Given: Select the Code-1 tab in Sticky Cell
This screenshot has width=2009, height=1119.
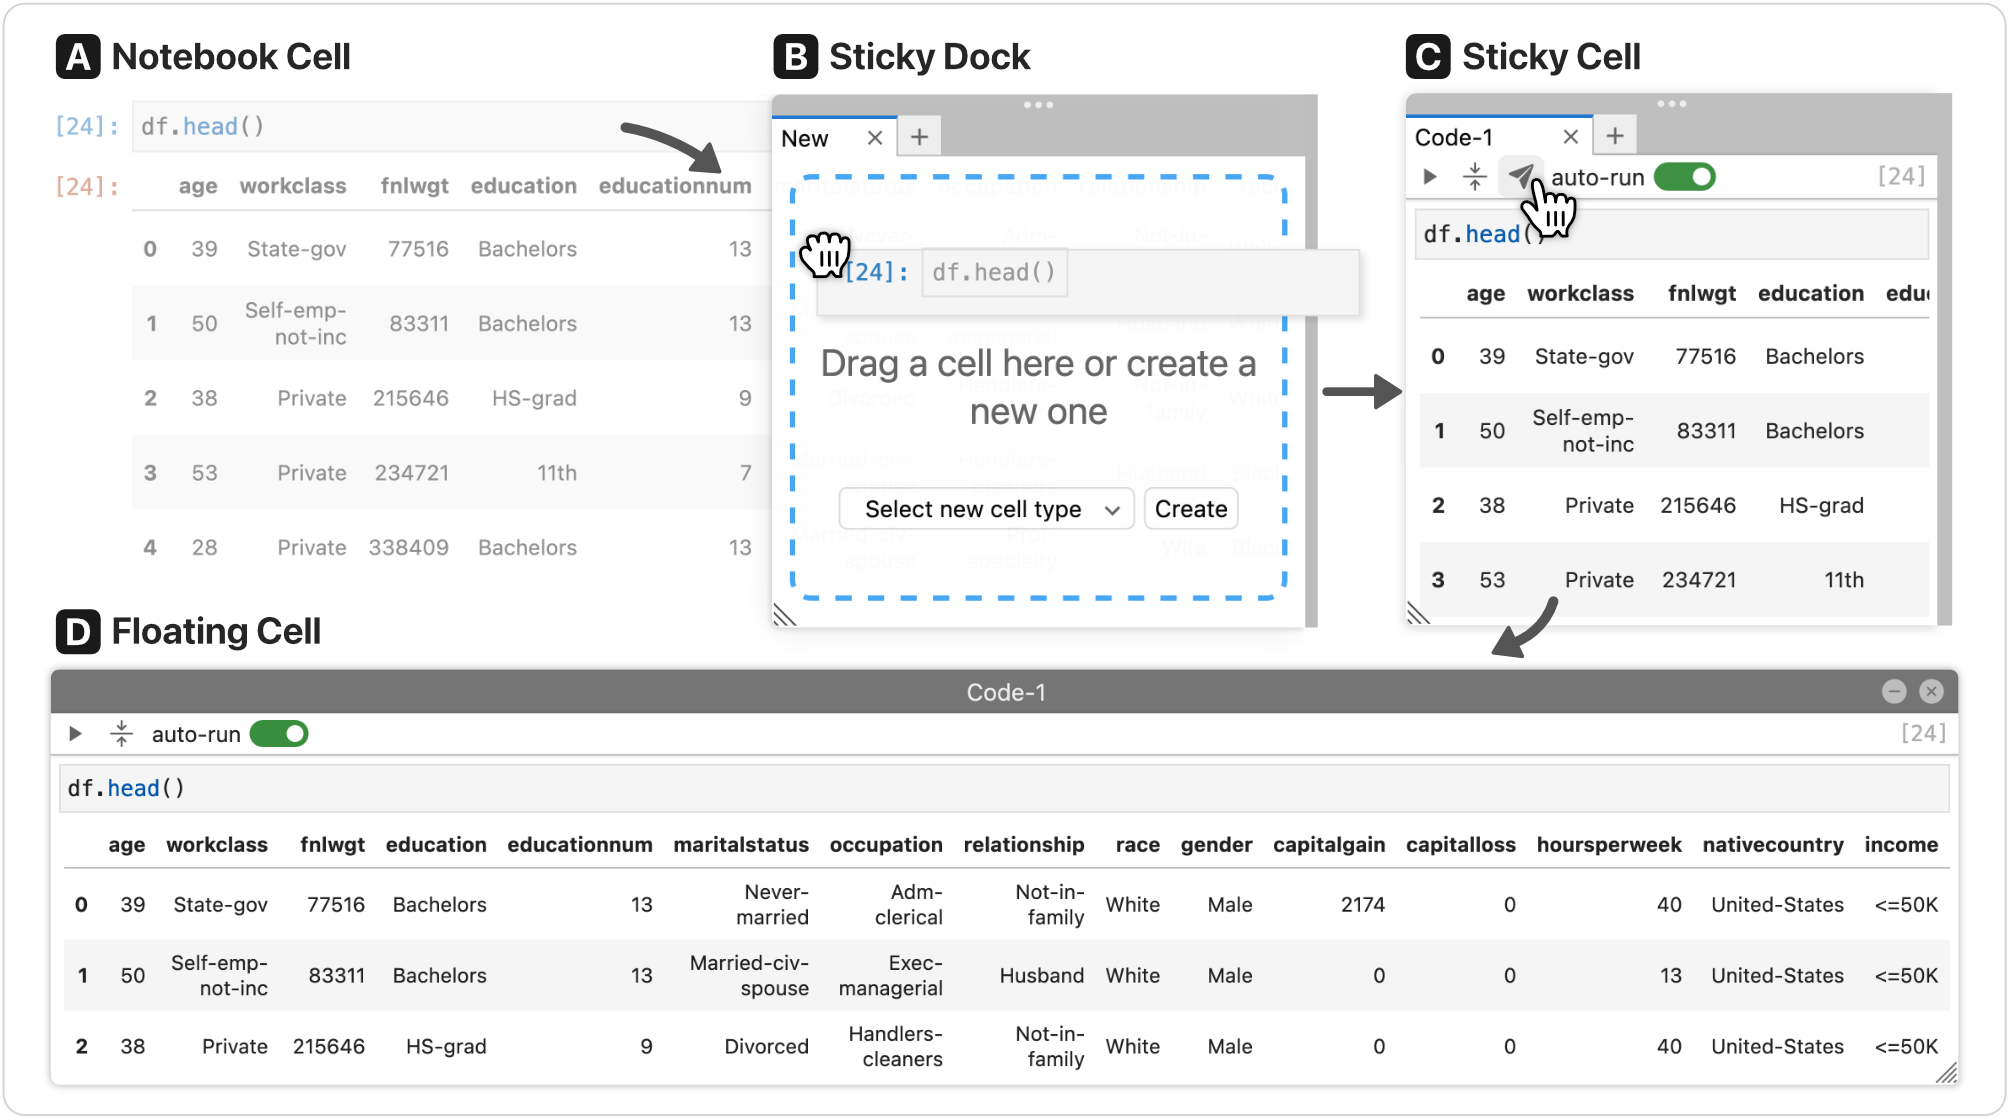Looking at the screenshot, I should [x=1455, y=137].
